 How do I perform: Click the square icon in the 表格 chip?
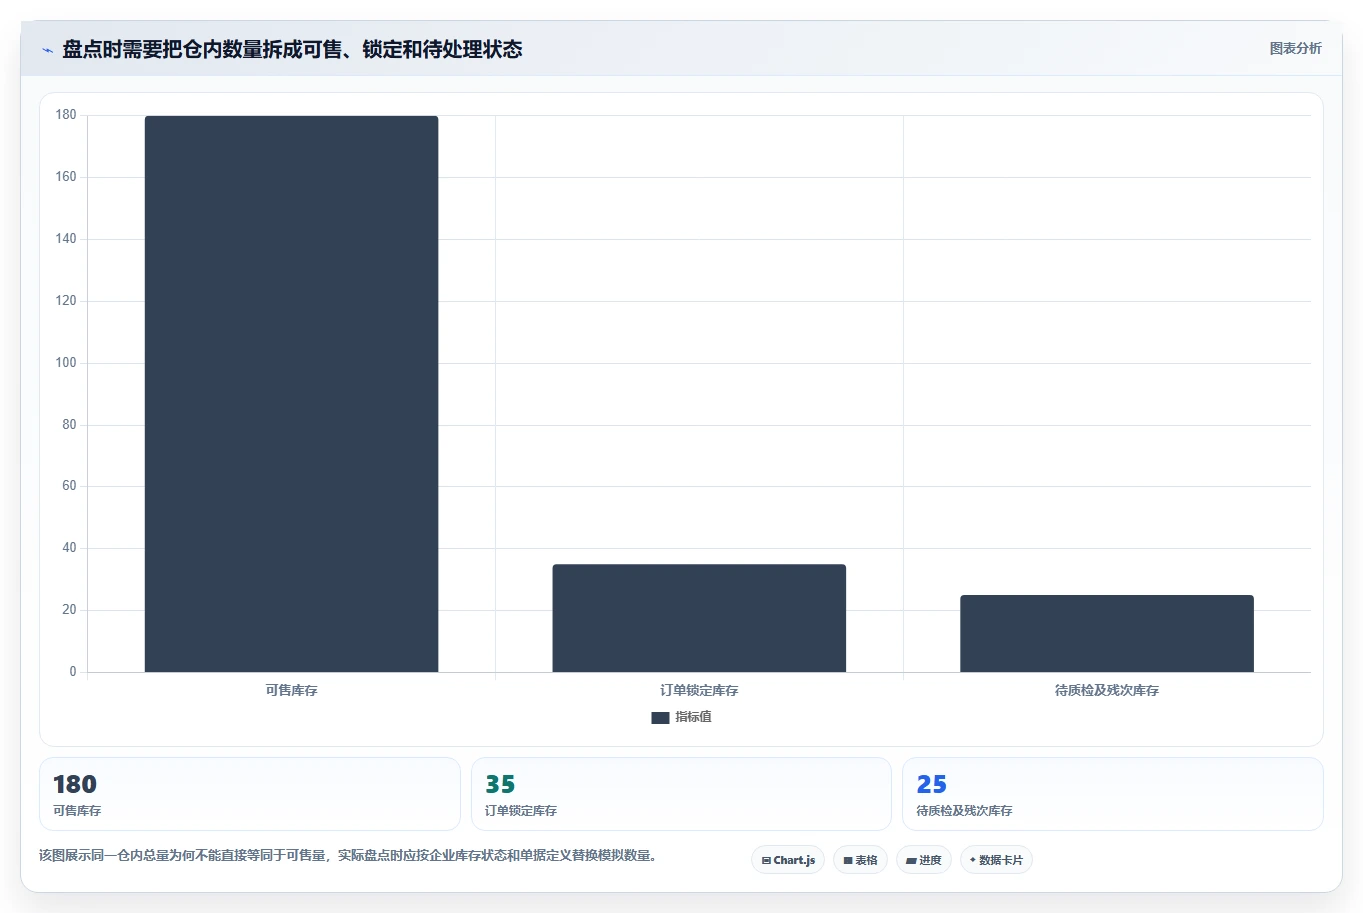point(848,860)
